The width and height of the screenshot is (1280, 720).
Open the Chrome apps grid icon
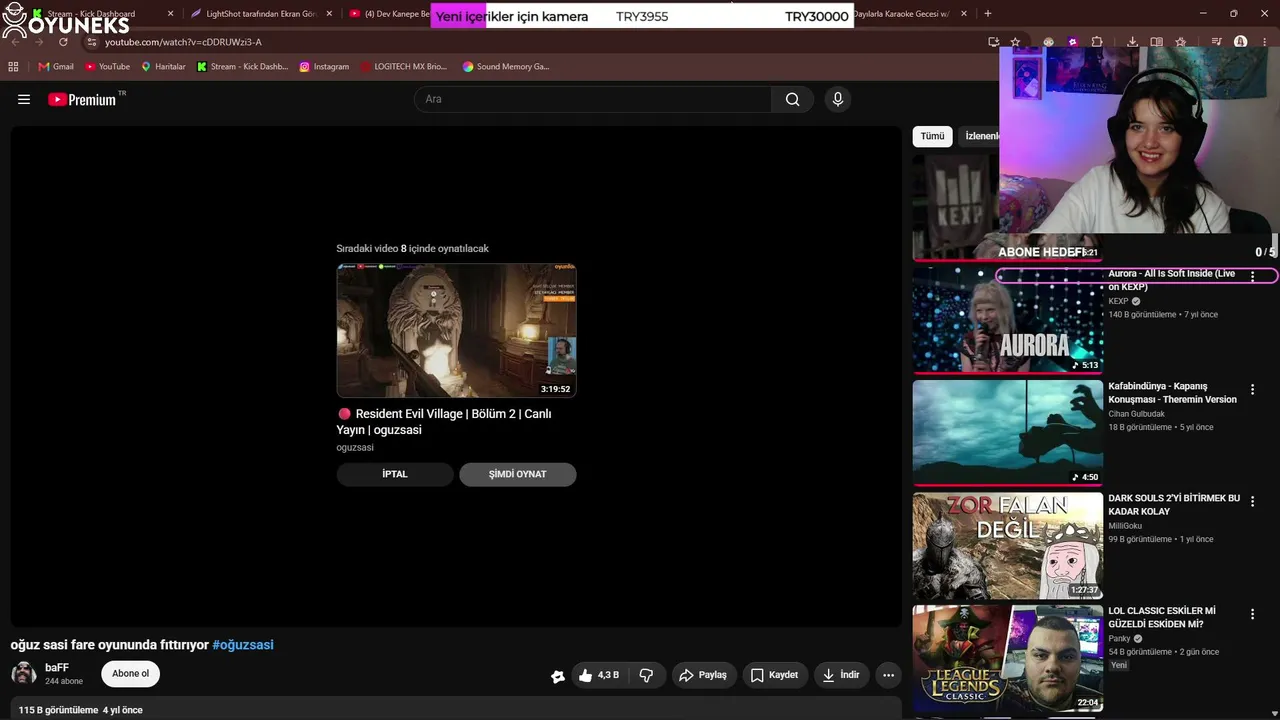[13, 67]
